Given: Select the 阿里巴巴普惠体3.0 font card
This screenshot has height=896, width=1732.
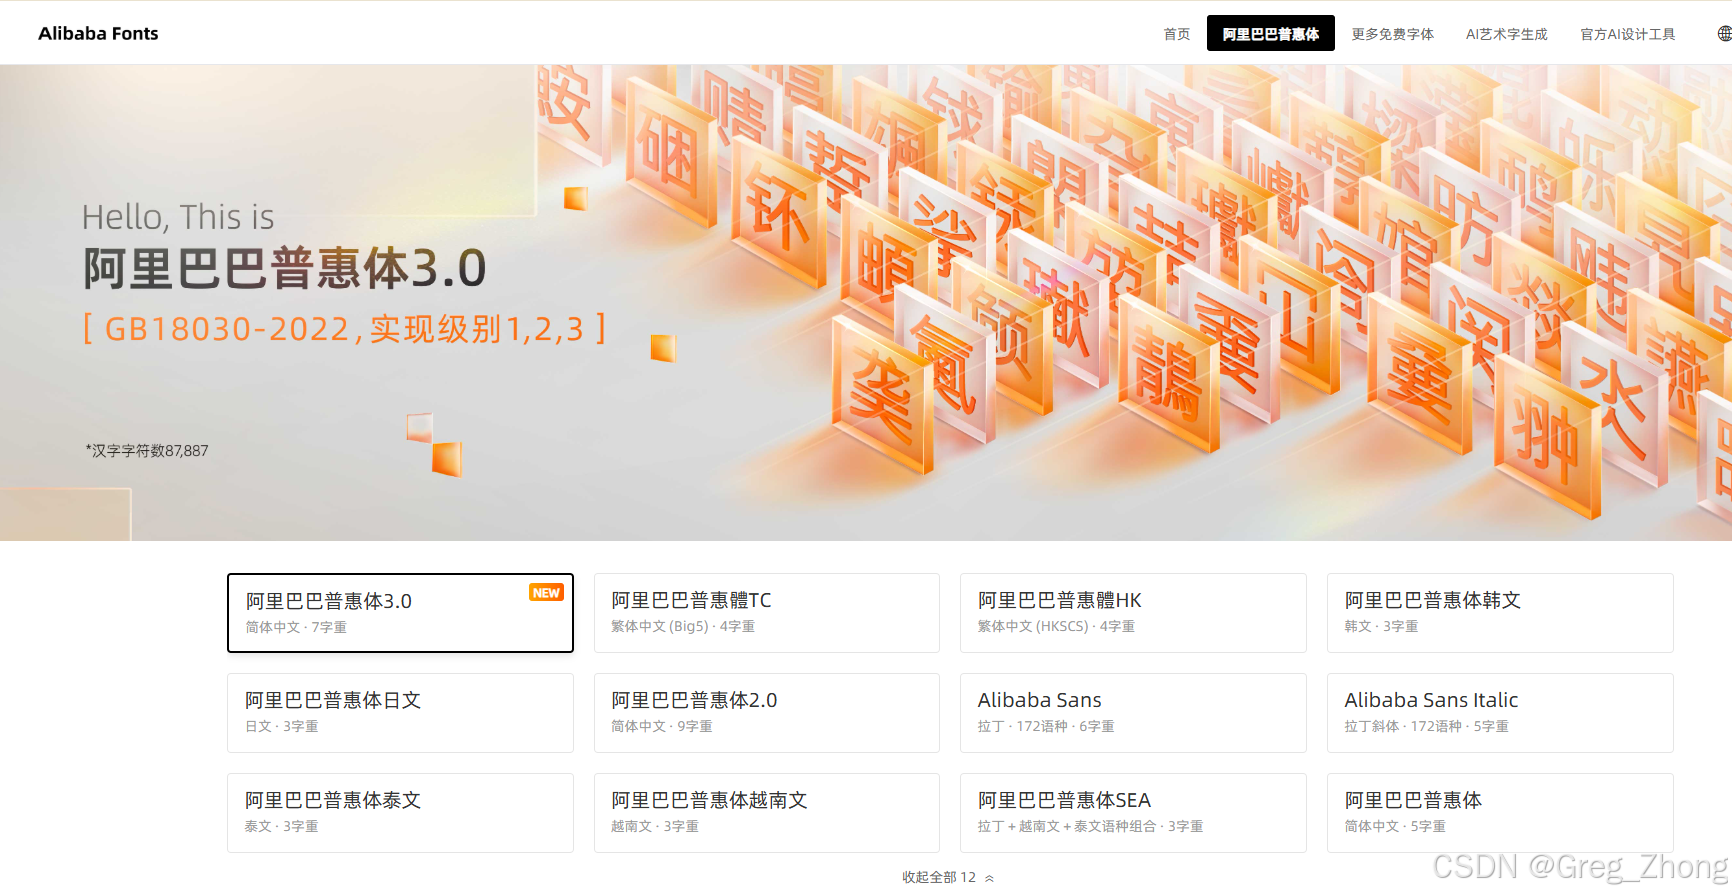Looking at the screenshot, I should (400, 613).
